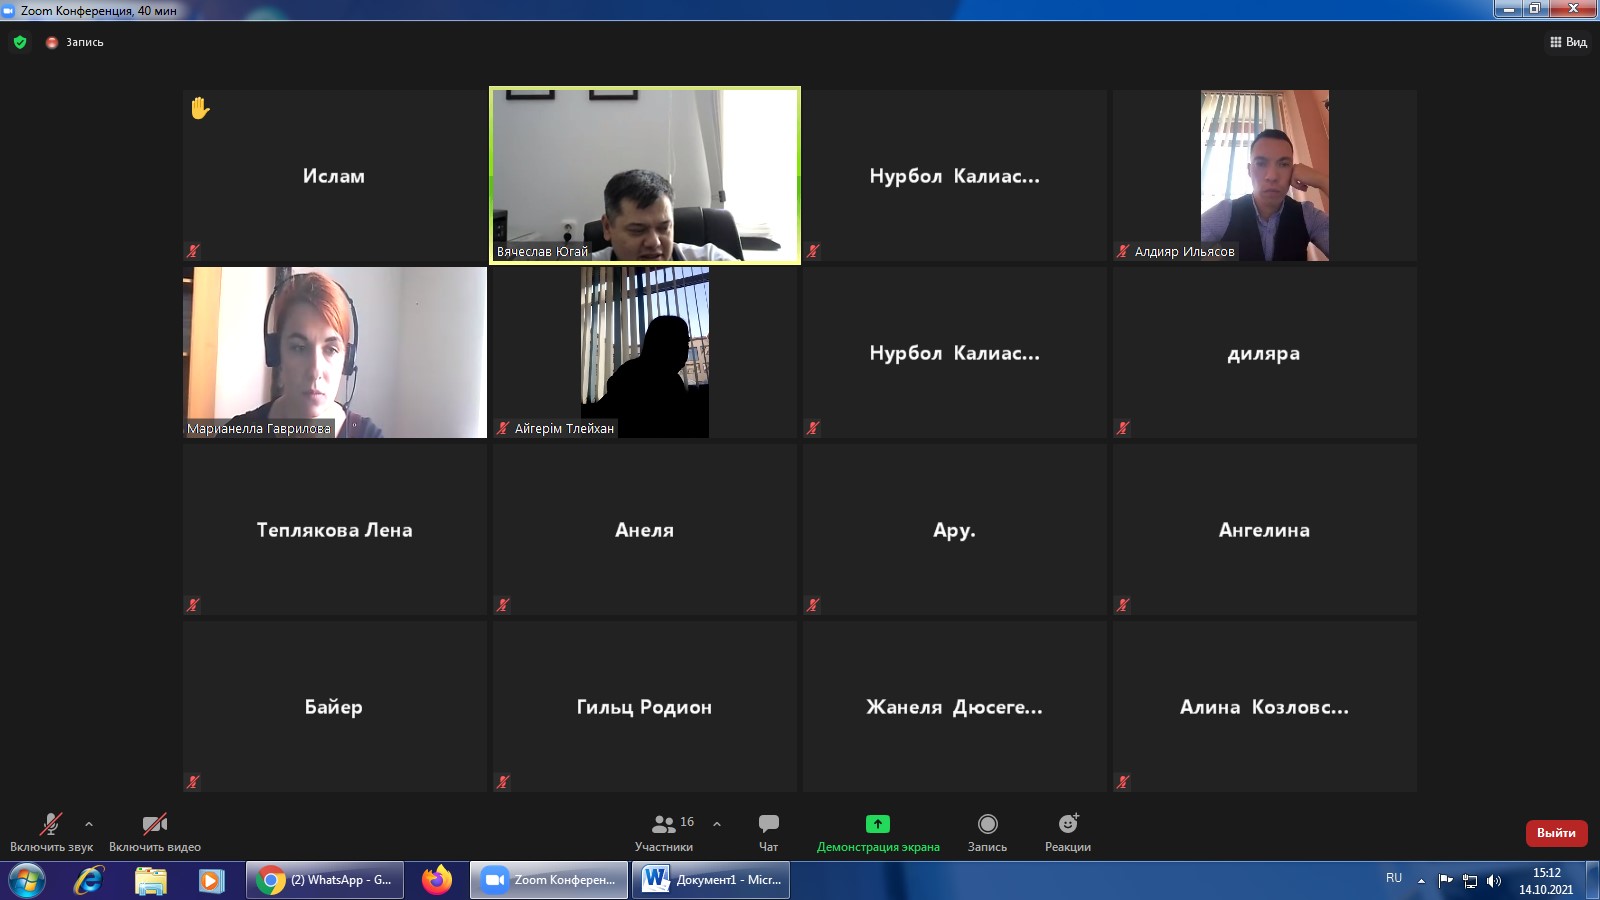Click muted mic icon on Айгерім Тлейхан tile
The height and width of the screenshot is (900, 1600).
point(503,428)
